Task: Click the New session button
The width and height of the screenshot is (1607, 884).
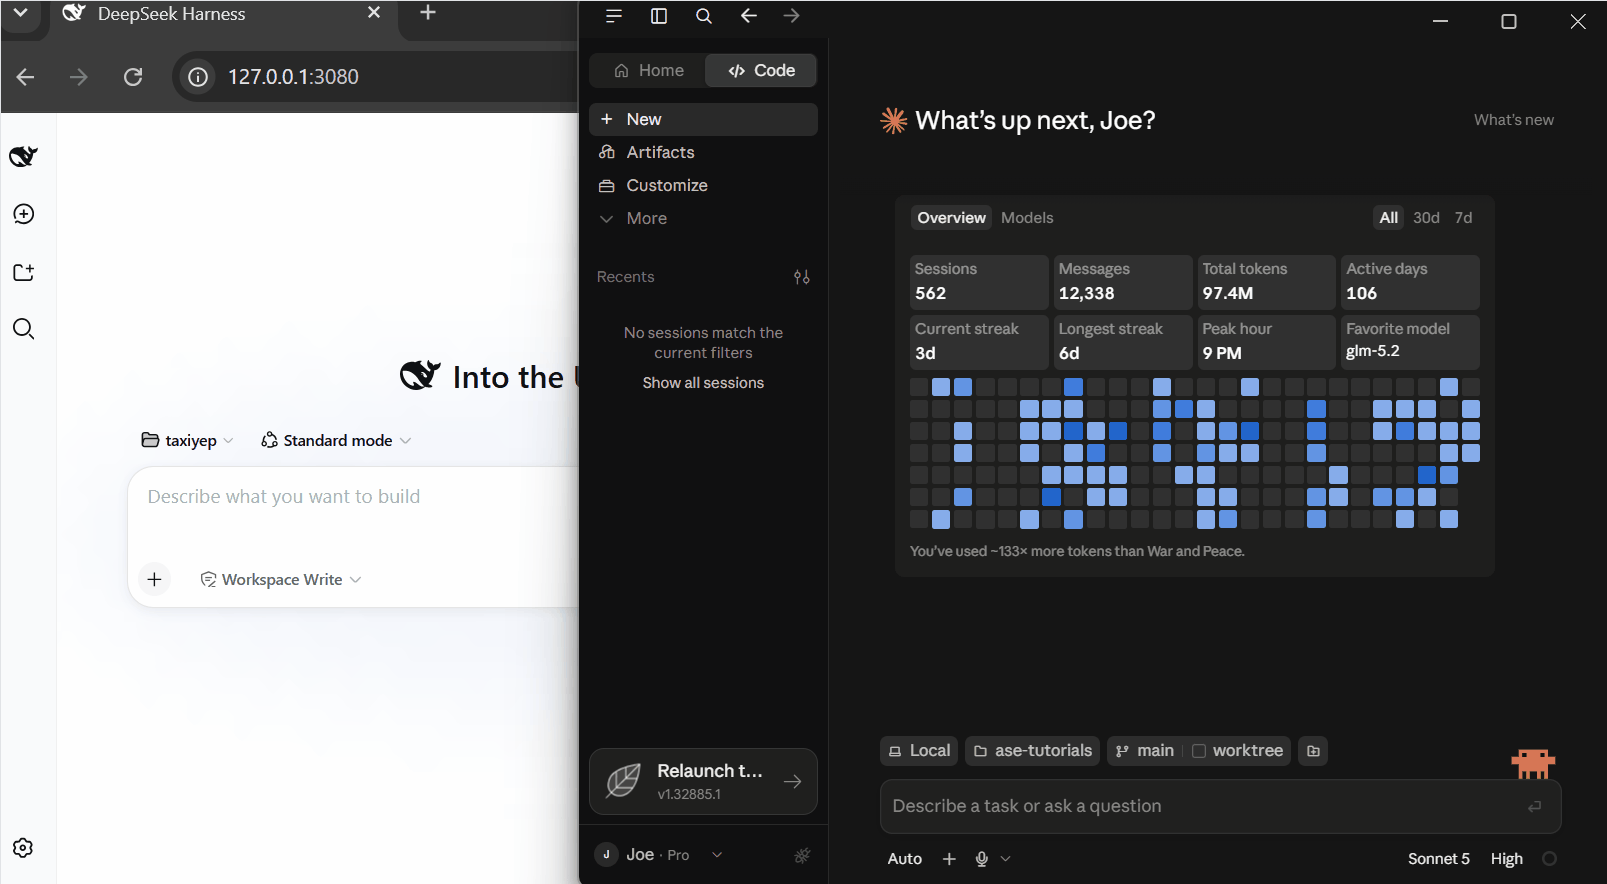Action: tap(703, 119)
